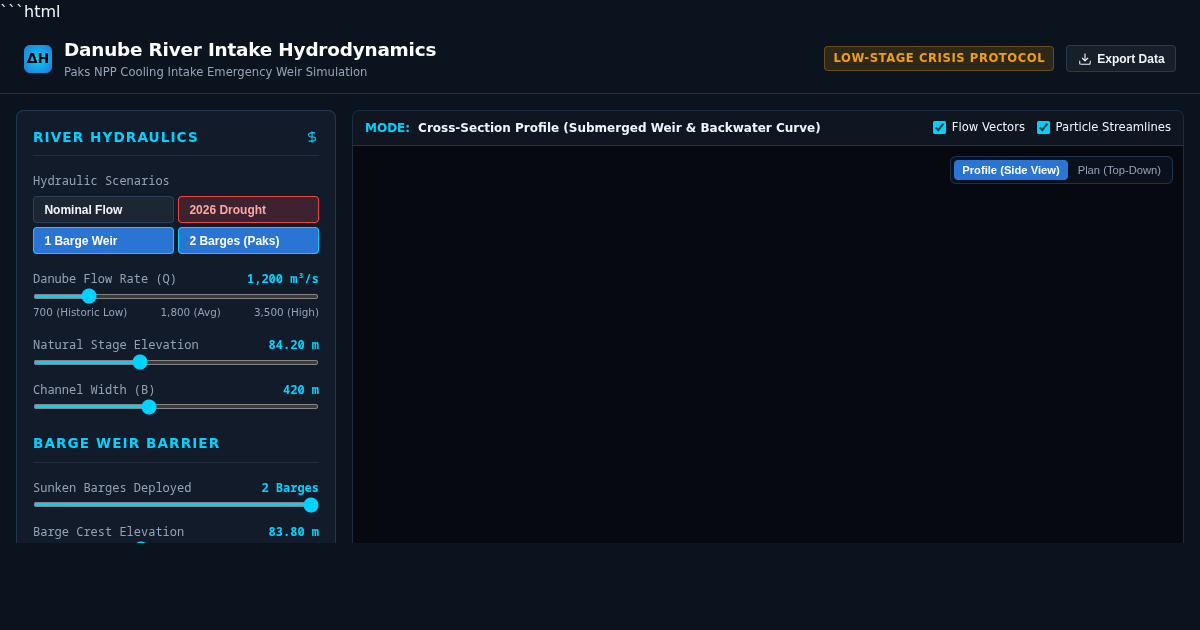Choose the 2 Barges (Paks) scenario

coord(248,241)
